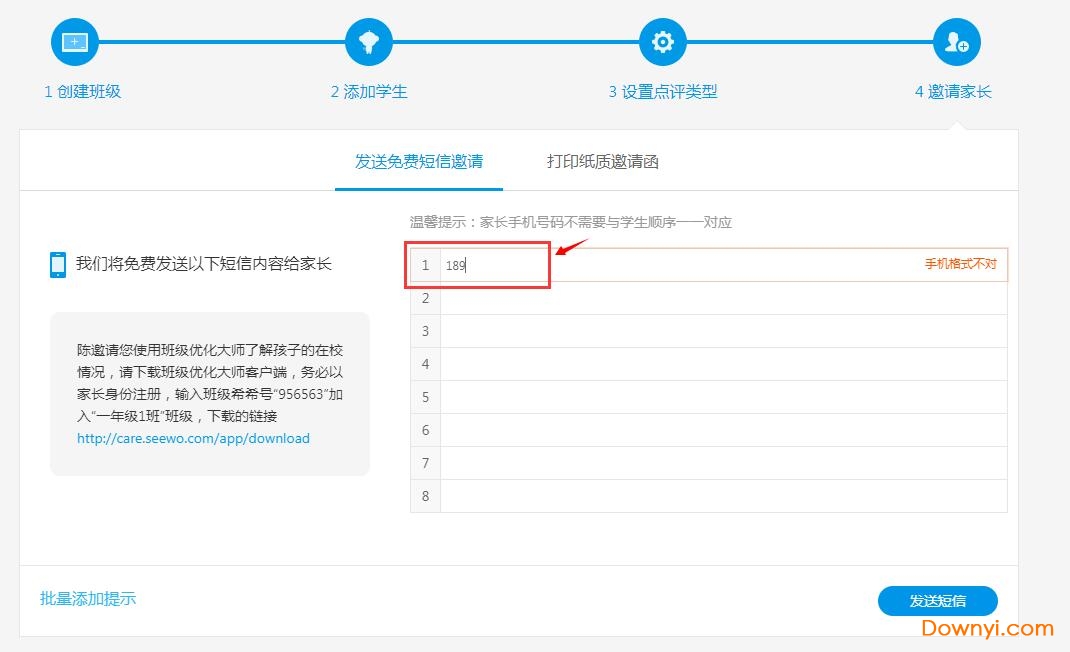Click the Create Class step icon
This screenshot has width=1070, height=652.
[75, 42]
